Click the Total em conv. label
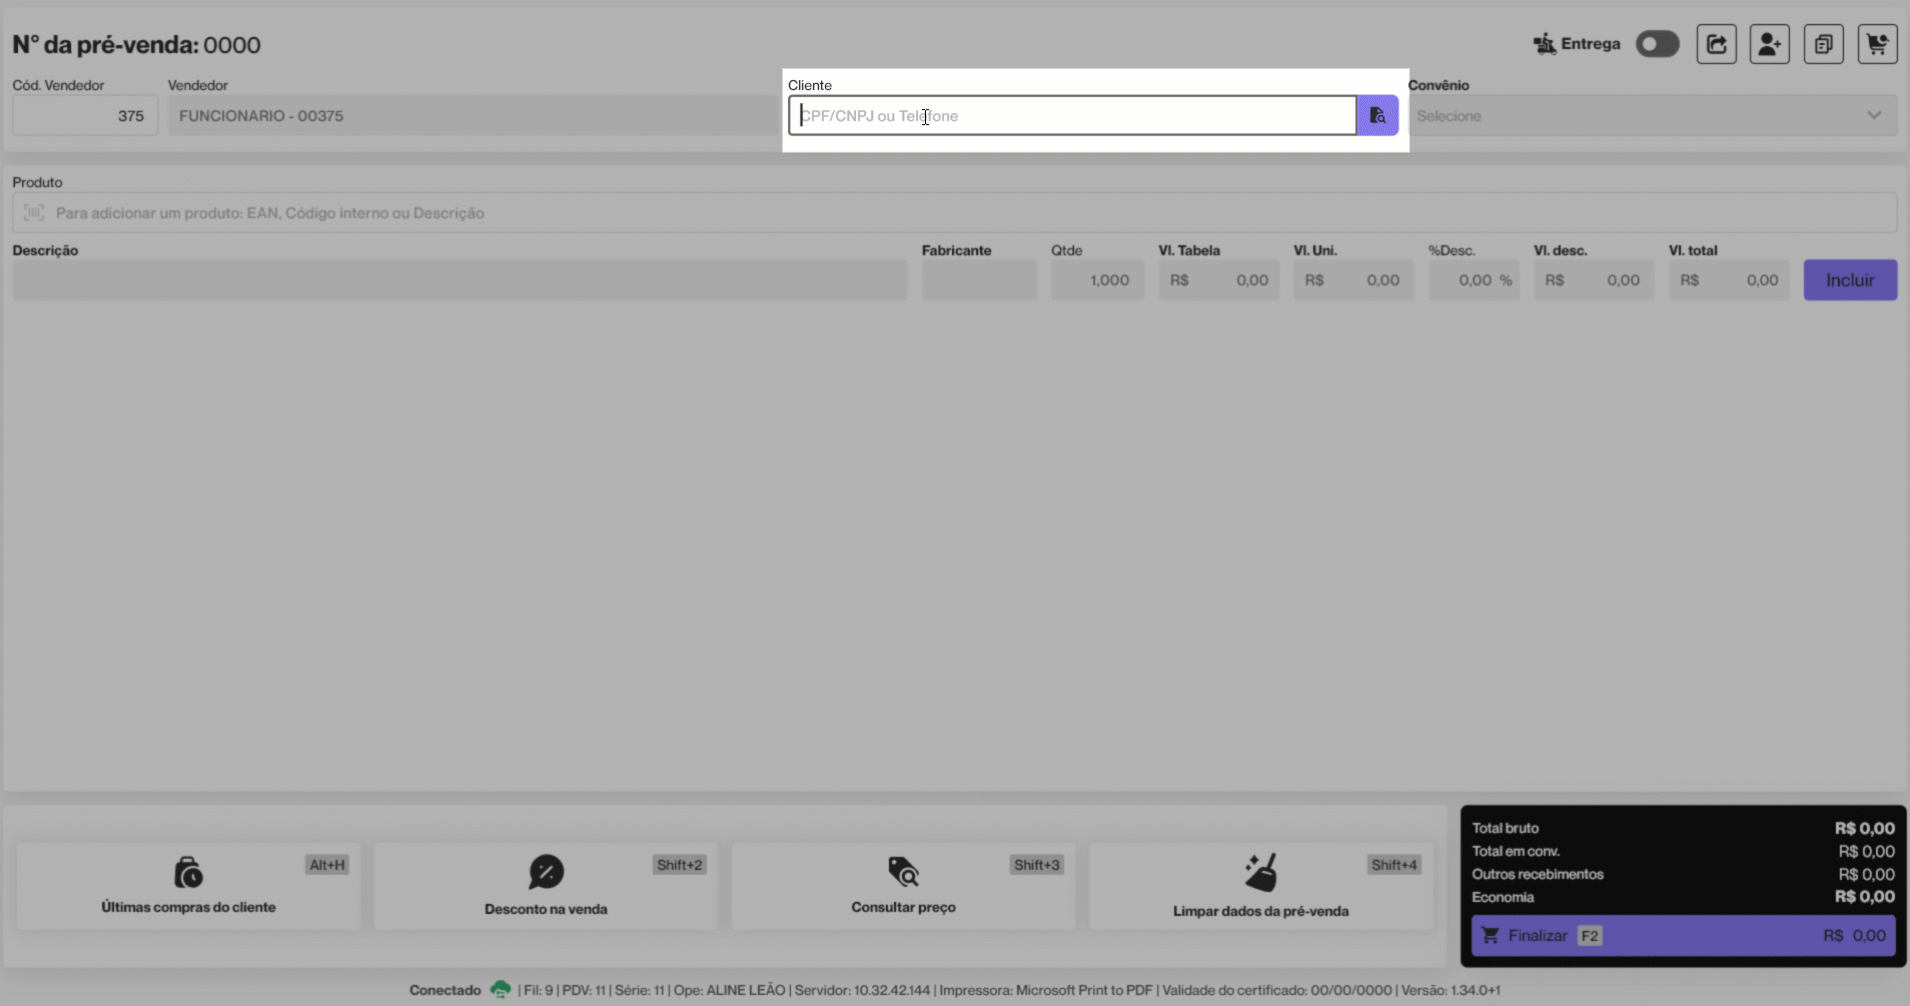The image size is (1910, 1006). click(1515, 851)
